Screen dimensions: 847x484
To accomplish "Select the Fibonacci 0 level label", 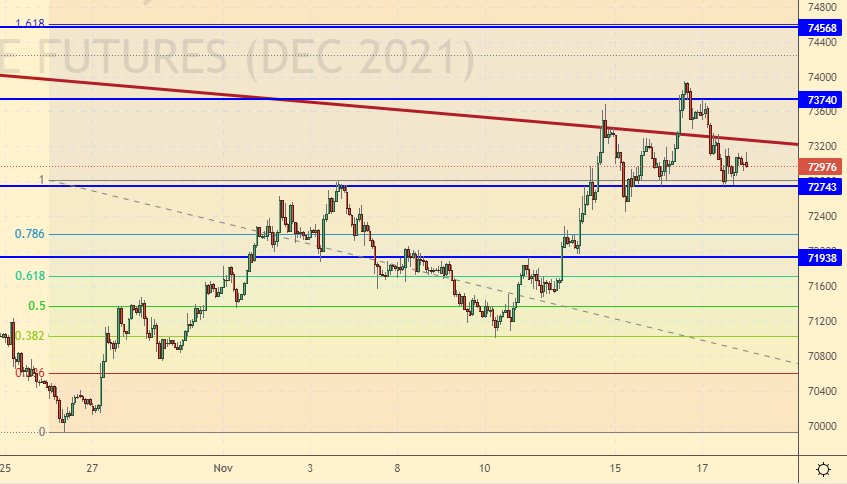I will point(42,432).
